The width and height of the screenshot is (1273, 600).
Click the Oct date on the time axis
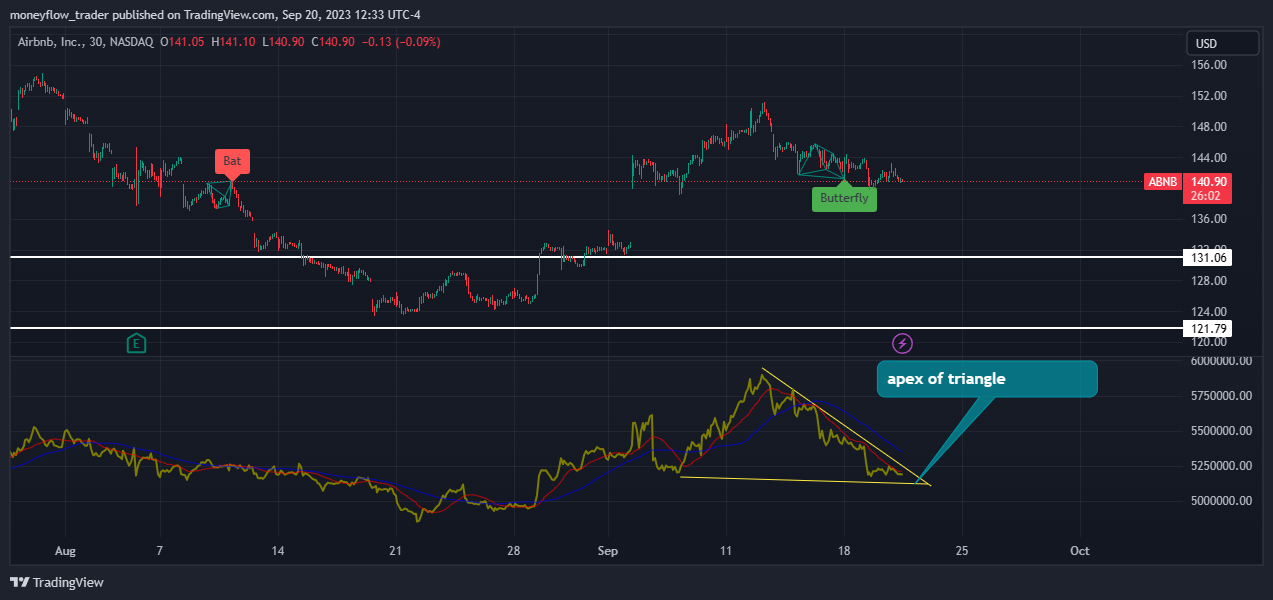1079,551
